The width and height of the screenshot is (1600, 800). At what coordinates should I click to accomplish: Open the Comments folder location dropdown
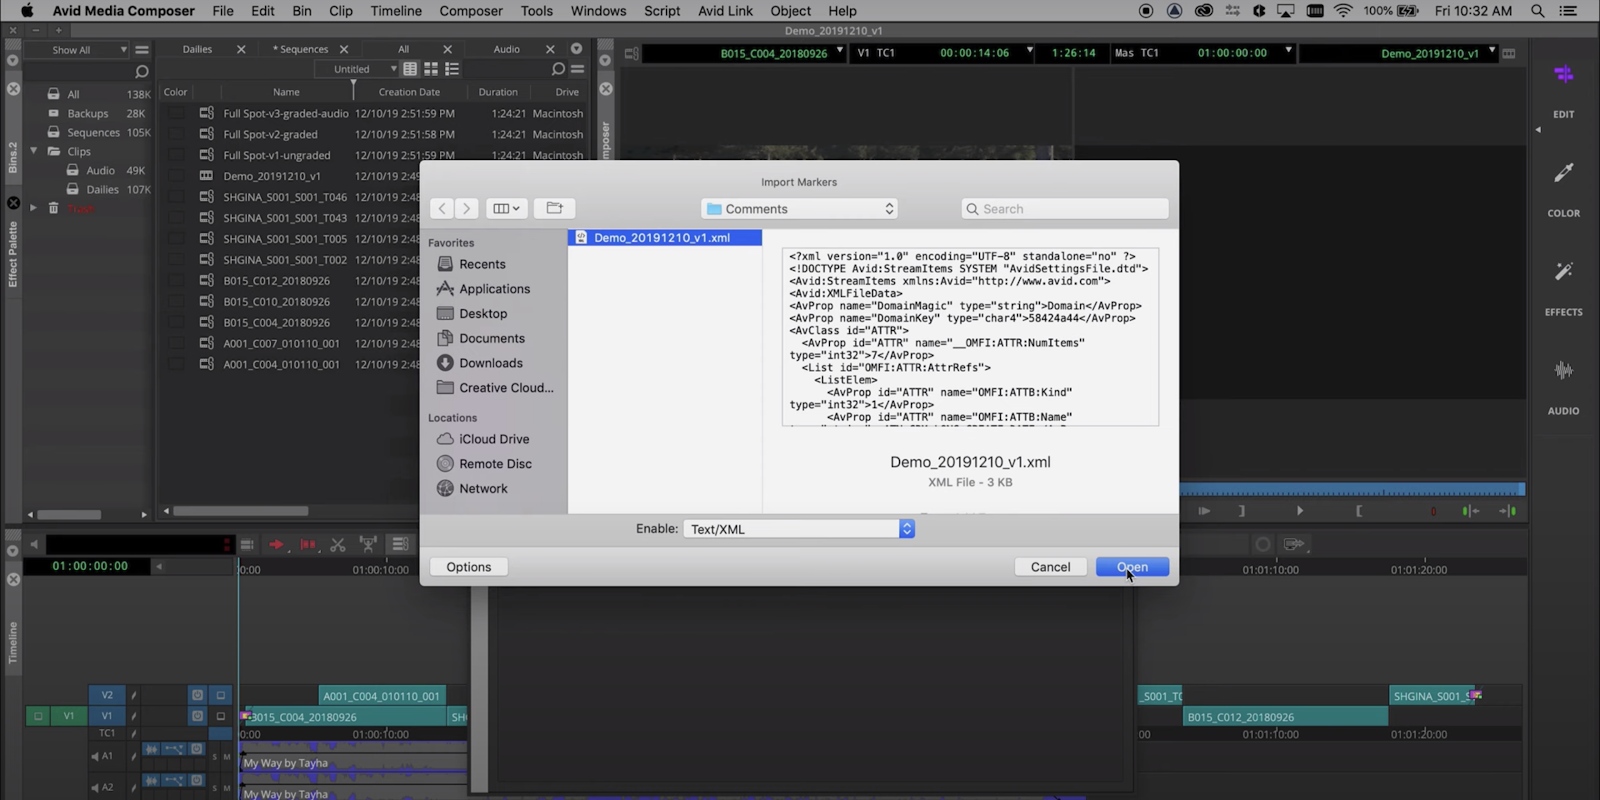click(x=799, y=209)
